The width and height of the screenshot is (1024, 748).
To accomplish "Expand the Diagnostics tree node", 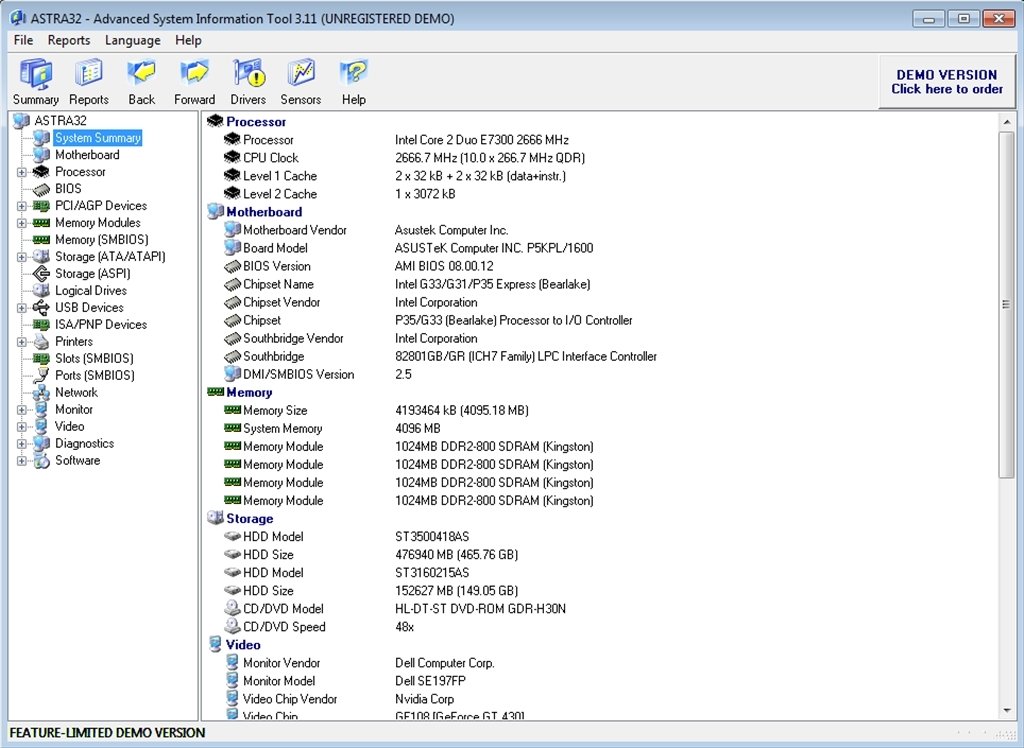I will (x=22, y=444).
